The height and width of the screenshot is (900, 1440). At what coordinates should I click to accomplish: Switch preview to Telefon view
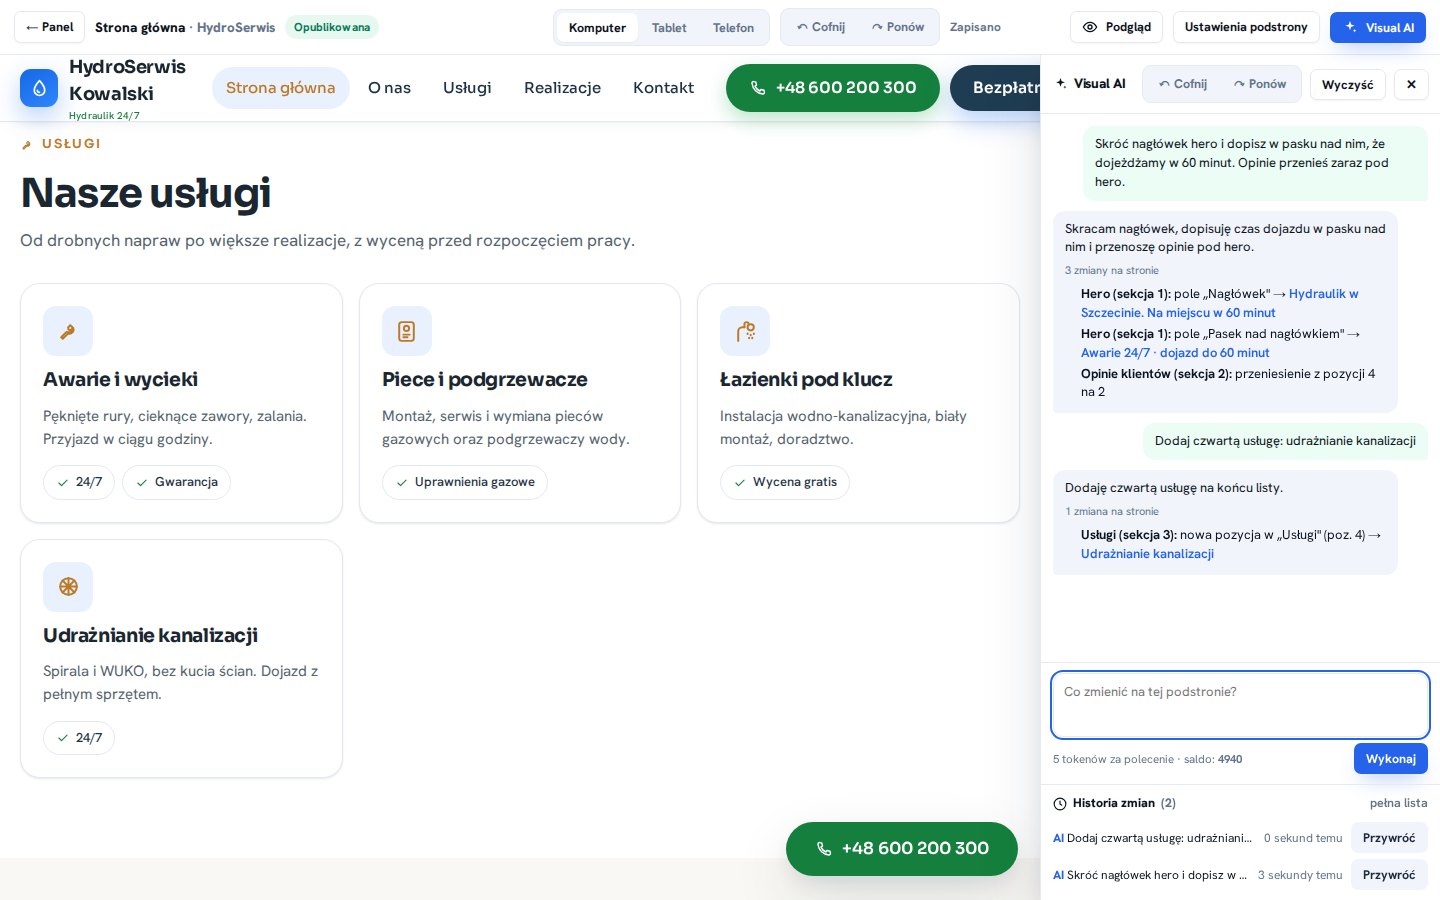click(x=733, y=27)
